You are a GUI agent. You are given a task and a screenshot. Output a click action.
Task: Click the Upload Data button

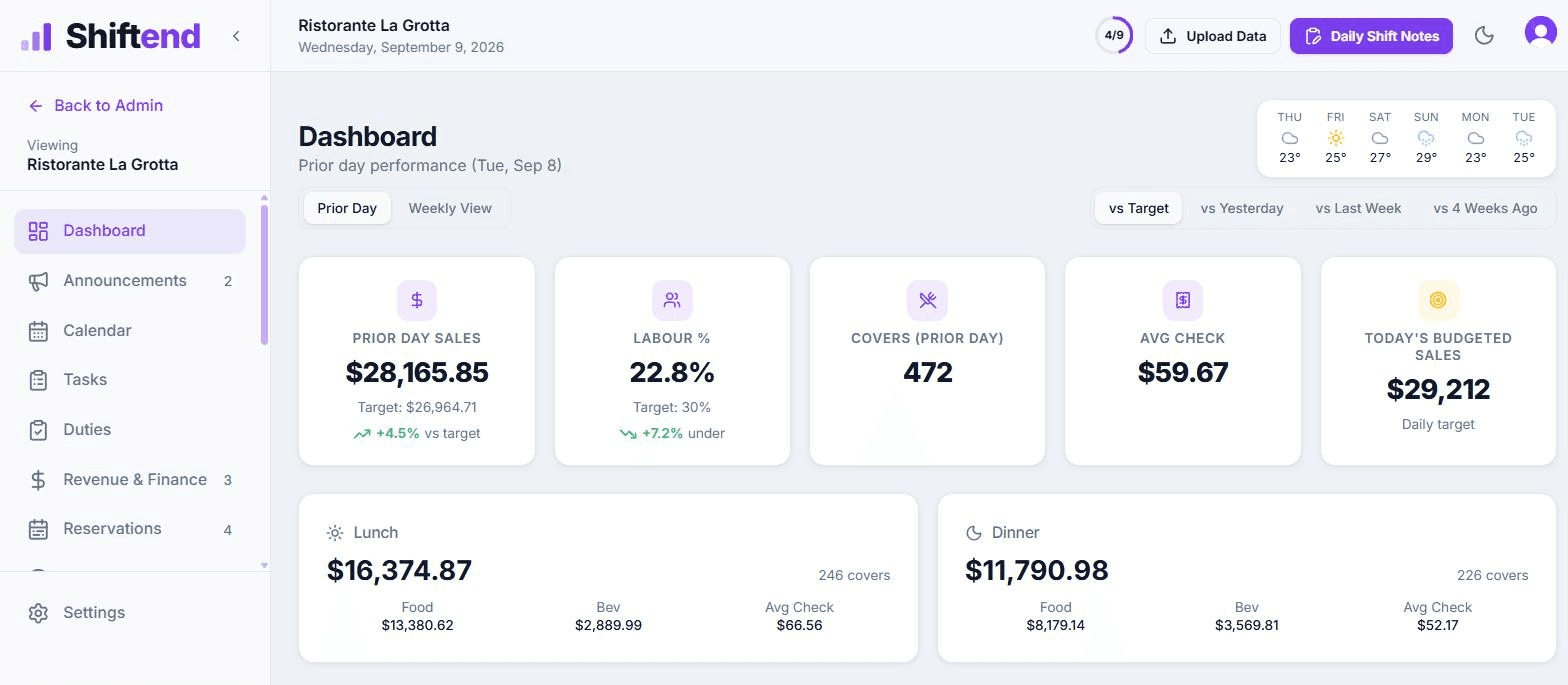(x=1212, y=36)
